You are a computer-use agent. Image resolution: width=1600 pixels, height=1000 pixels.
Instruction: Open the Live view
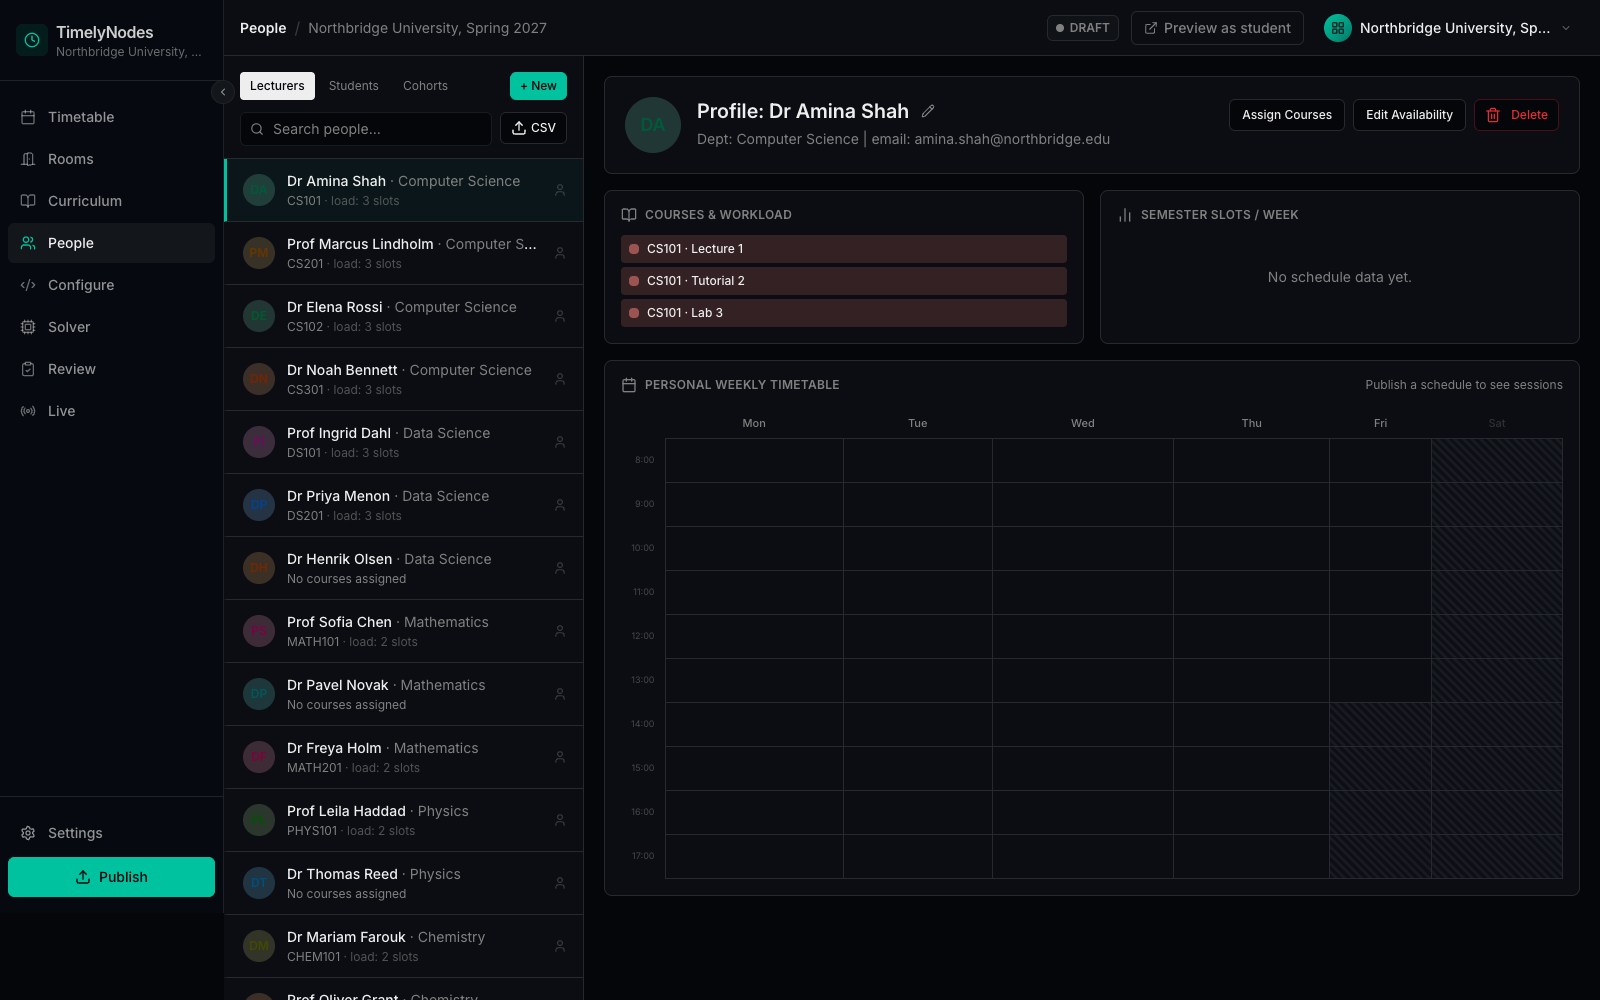tap(111, 411)
